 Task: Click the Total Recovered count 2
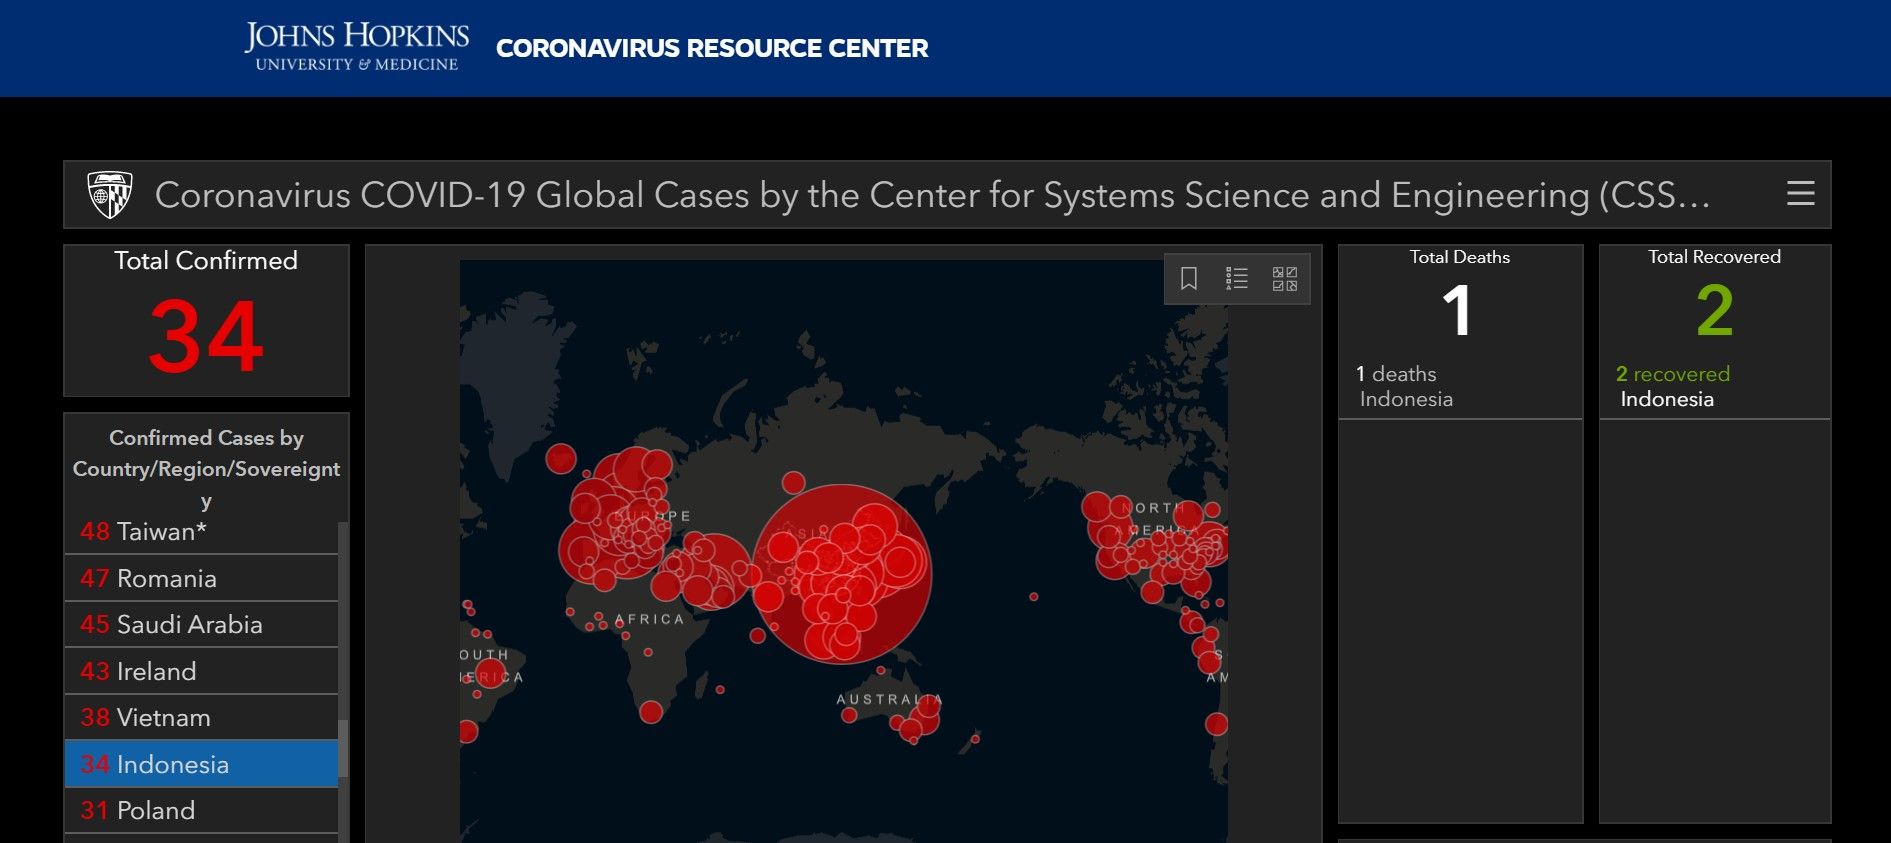[x=1714, y=310]
